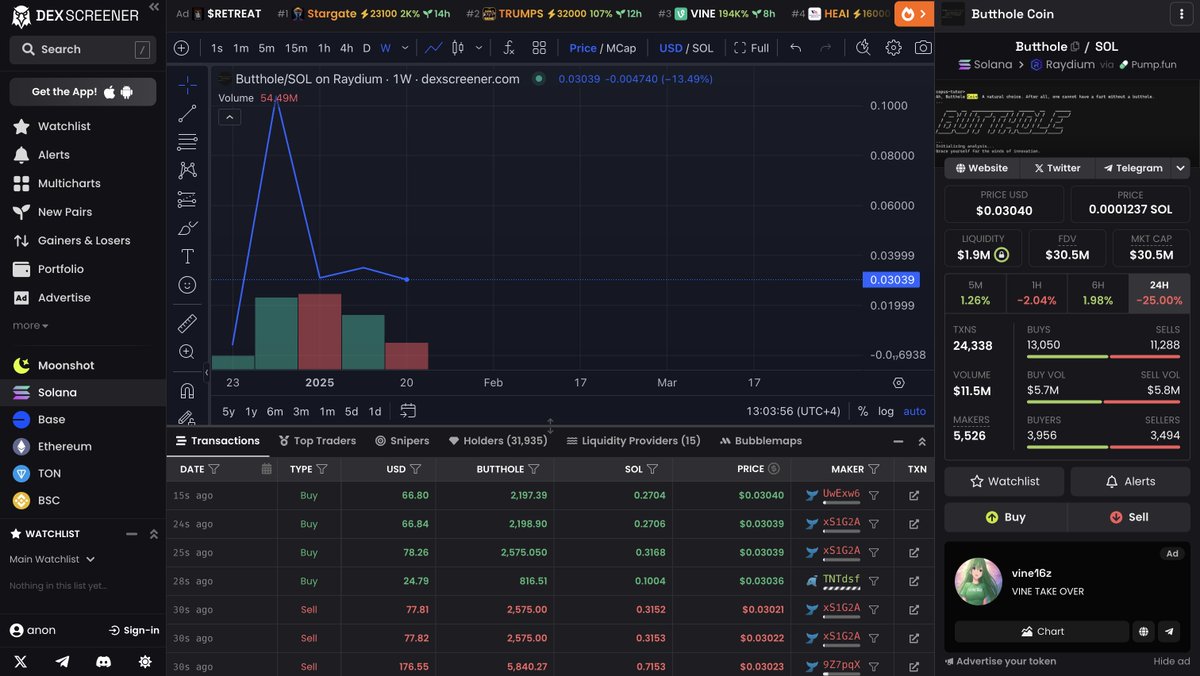Select the text annotation tool

coord(187,257)
